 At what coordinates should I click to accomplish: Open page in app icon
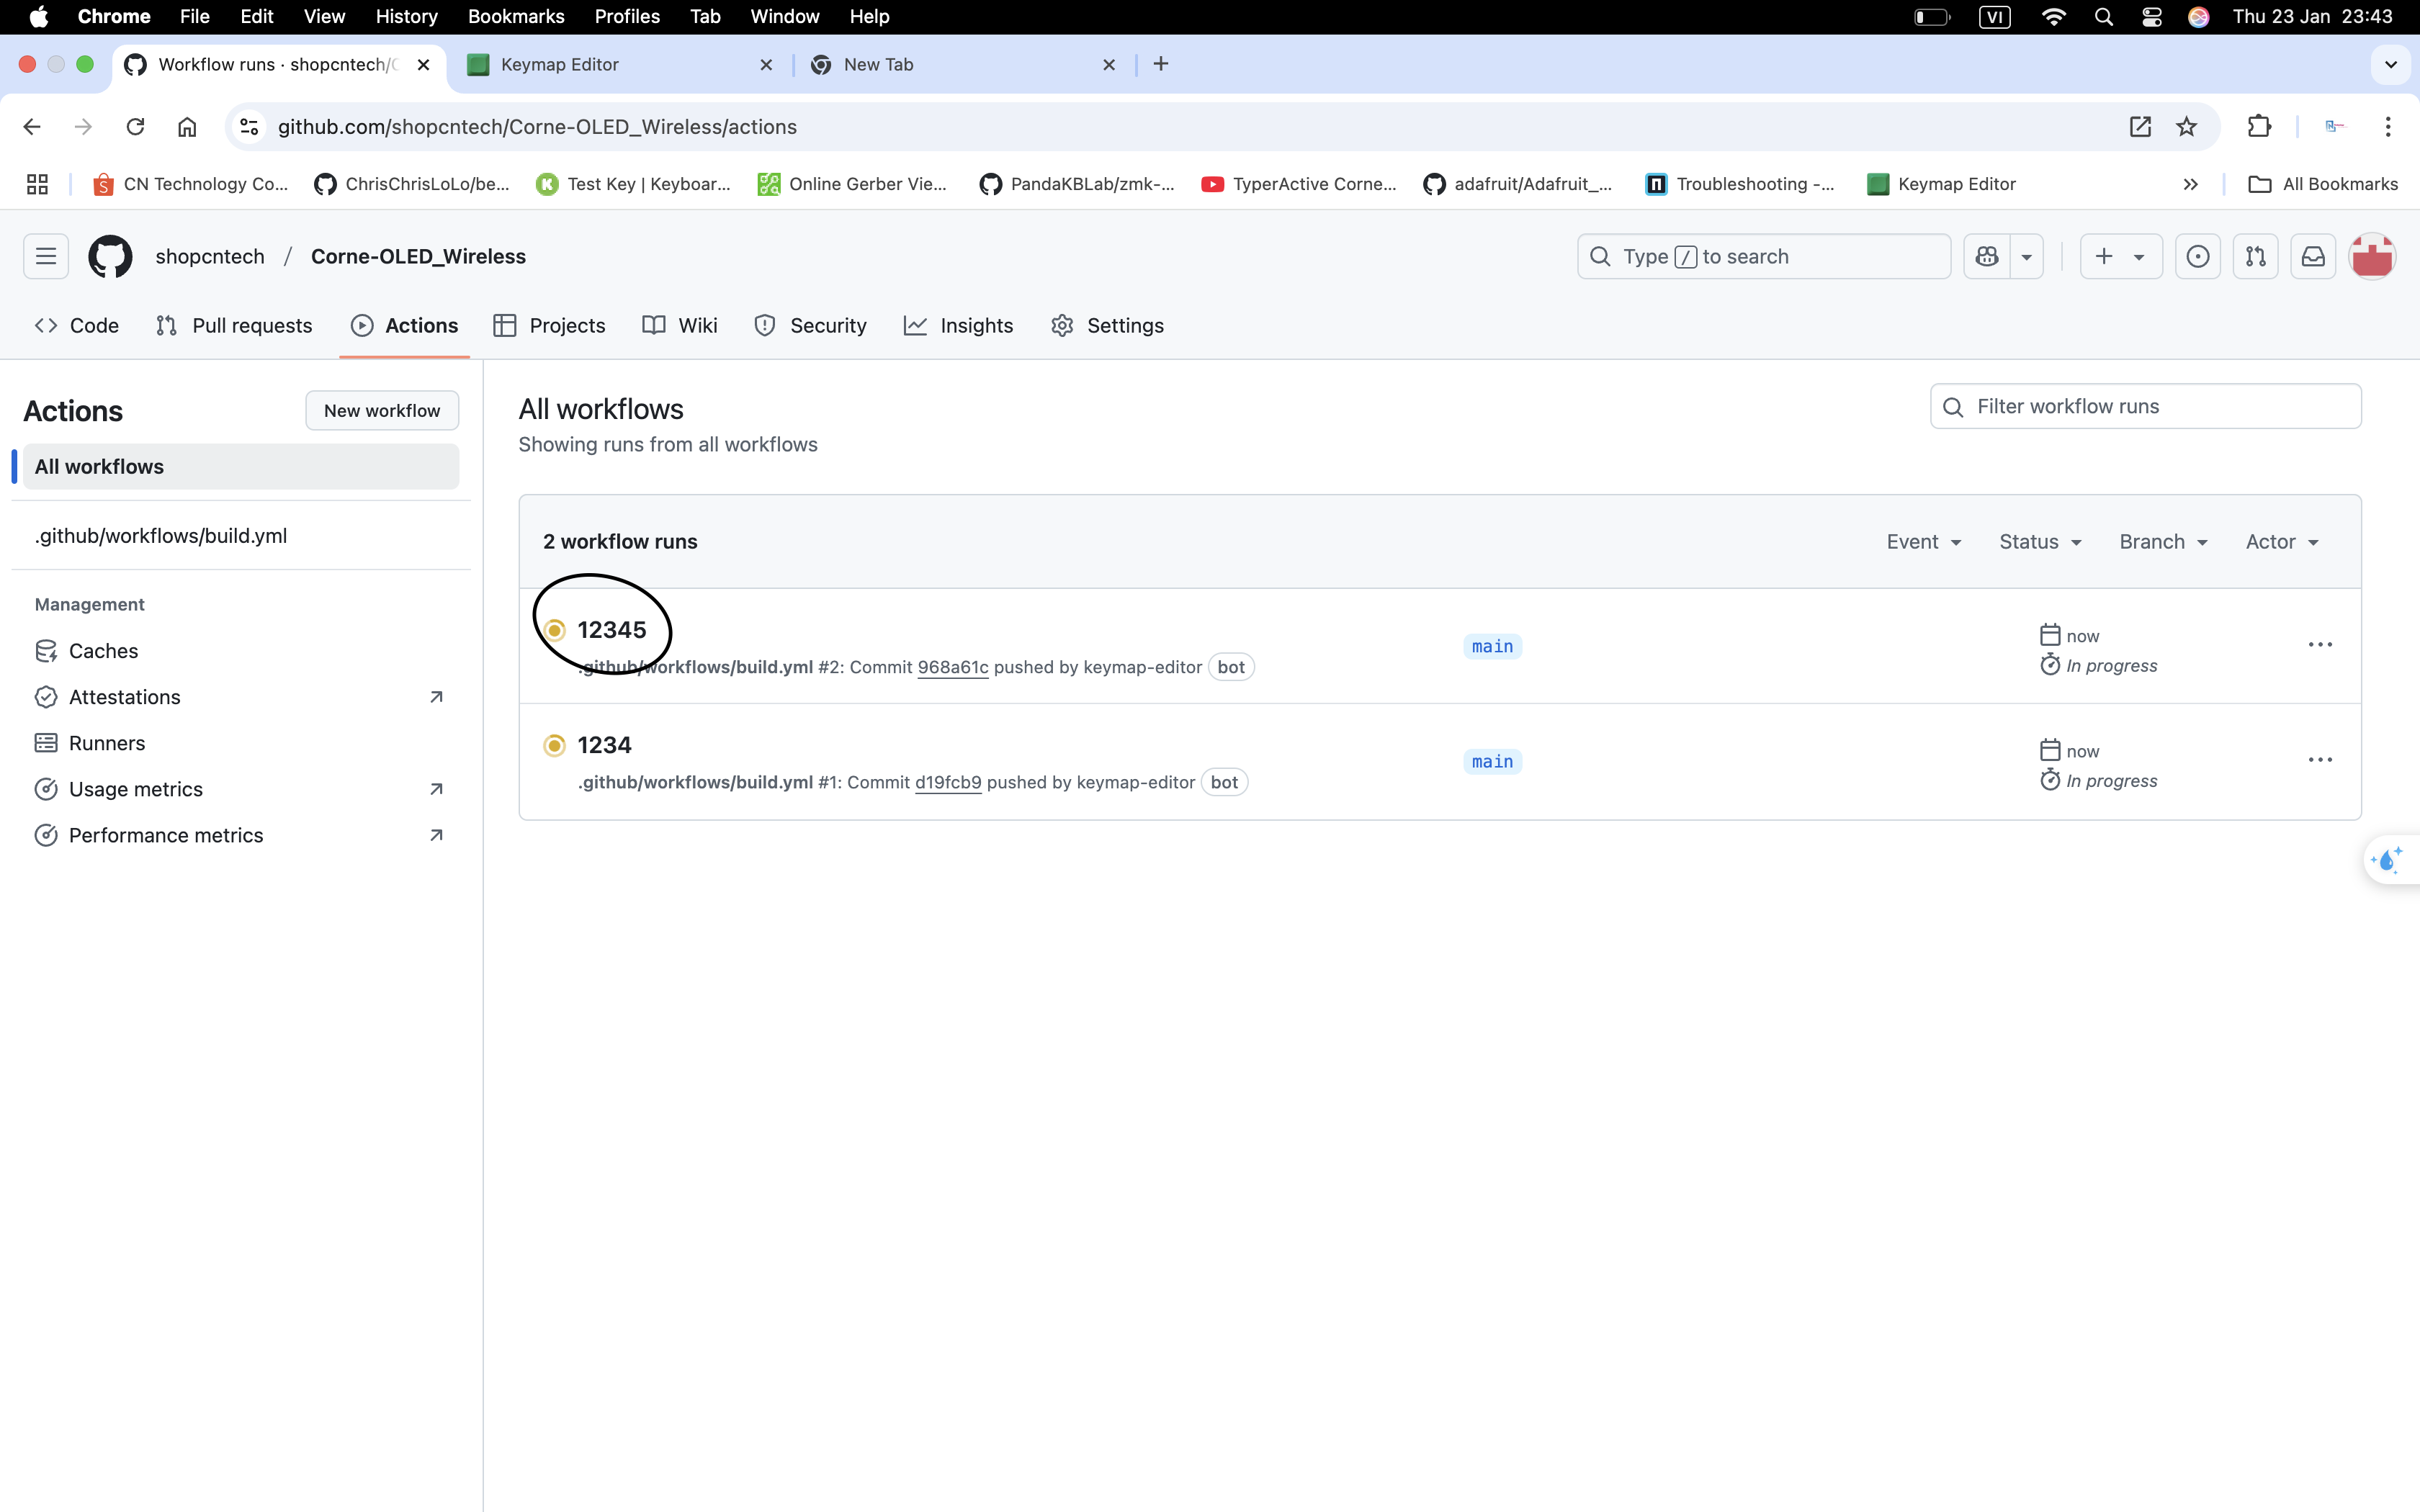click(2140, 127)
